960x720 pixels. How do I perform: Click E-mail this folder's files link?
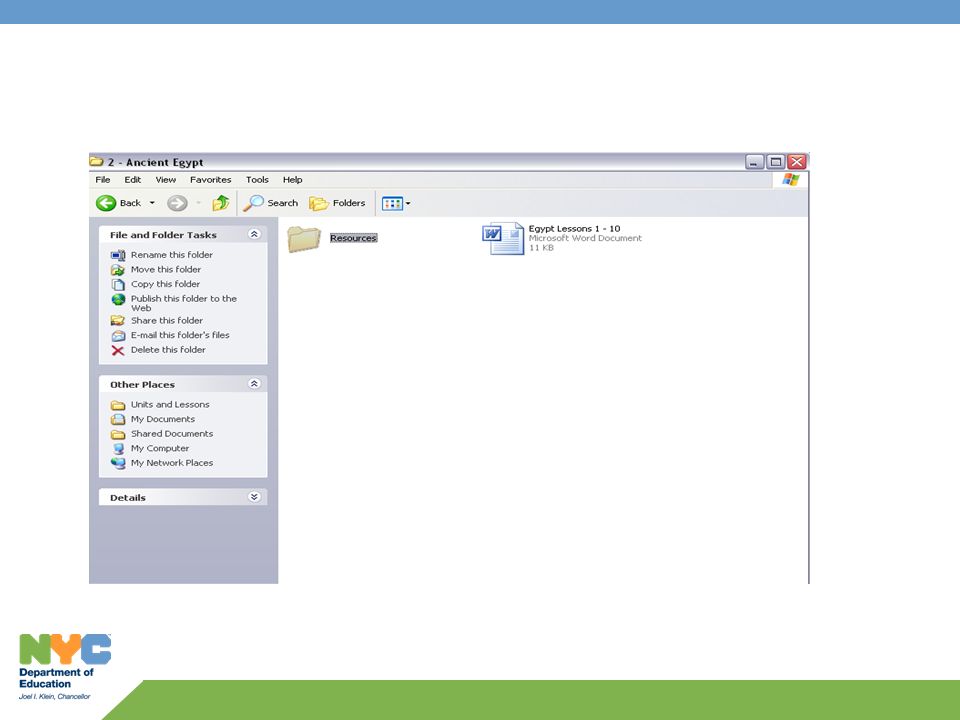tap(180, 335)
